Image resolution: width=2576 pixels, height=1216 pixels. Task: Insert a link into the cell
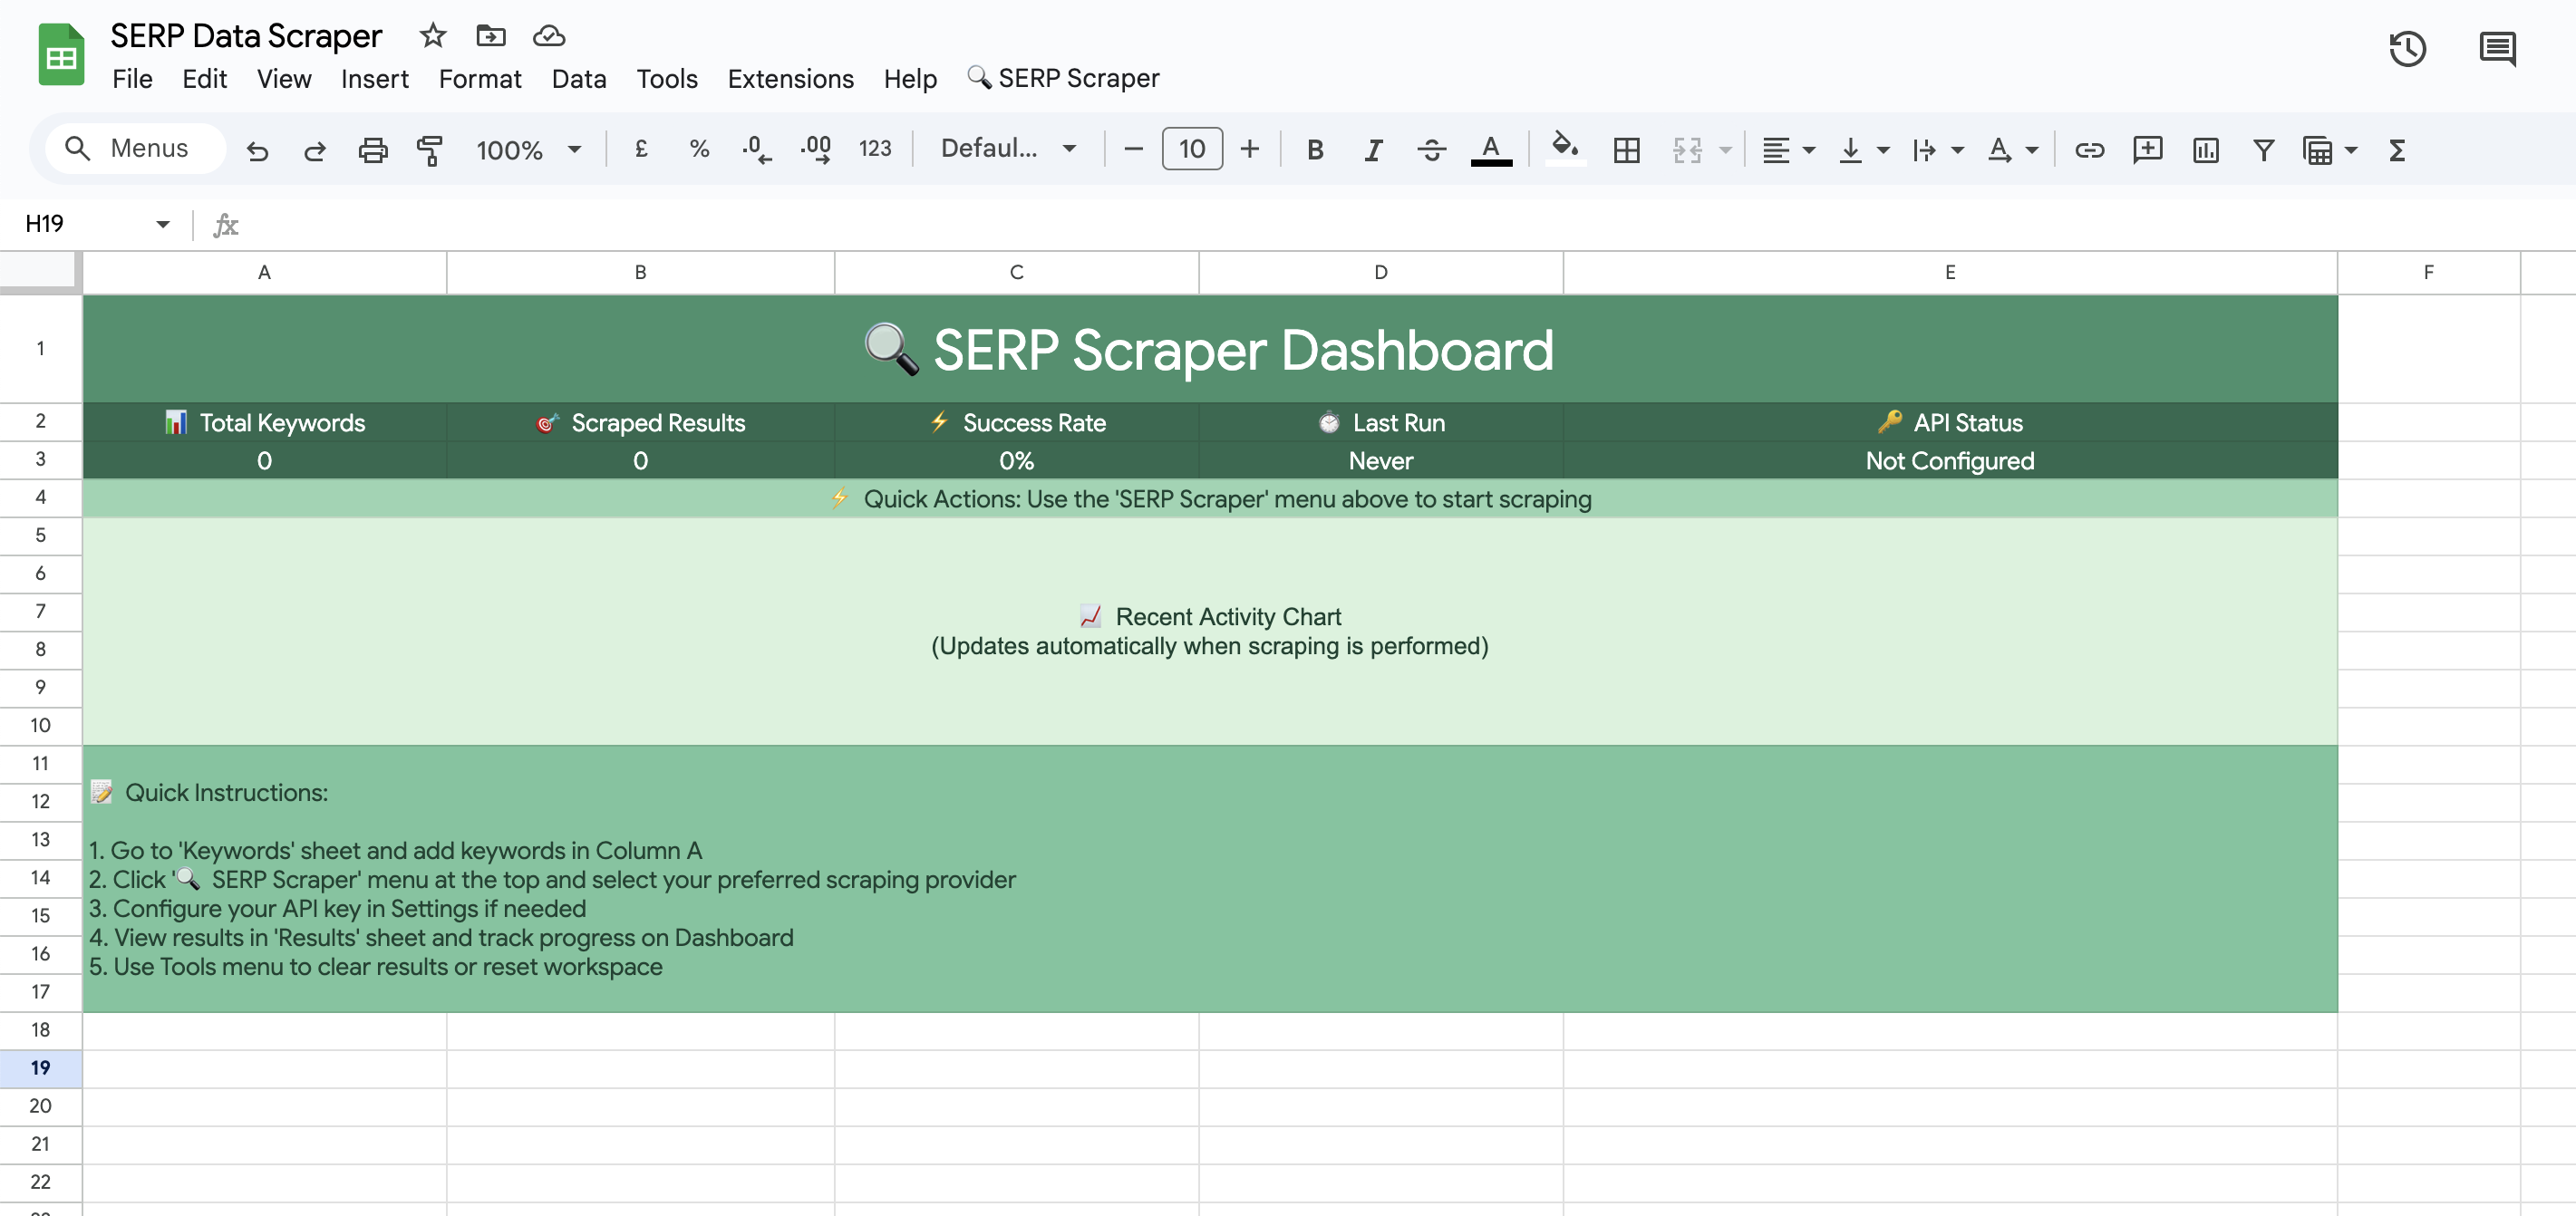pyautogui.click(x=2089, y=150)
